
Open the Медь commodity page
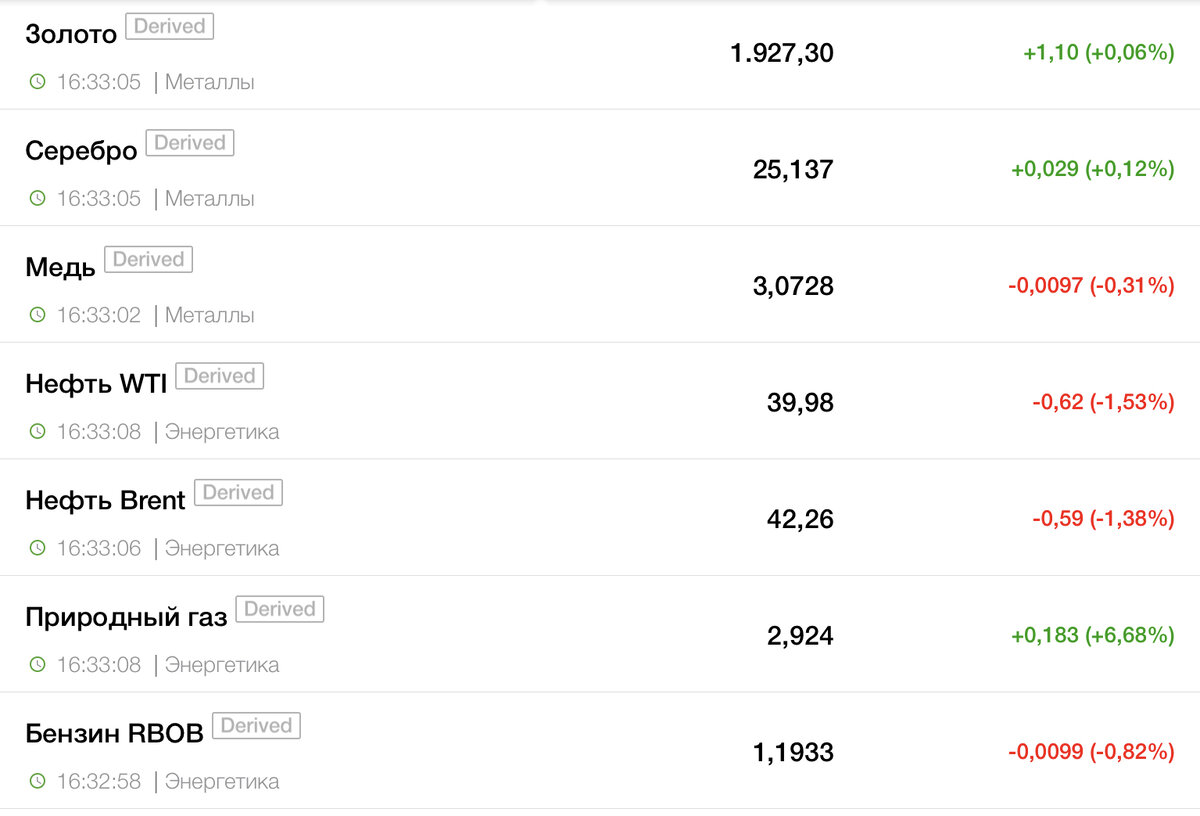[60, 267]
